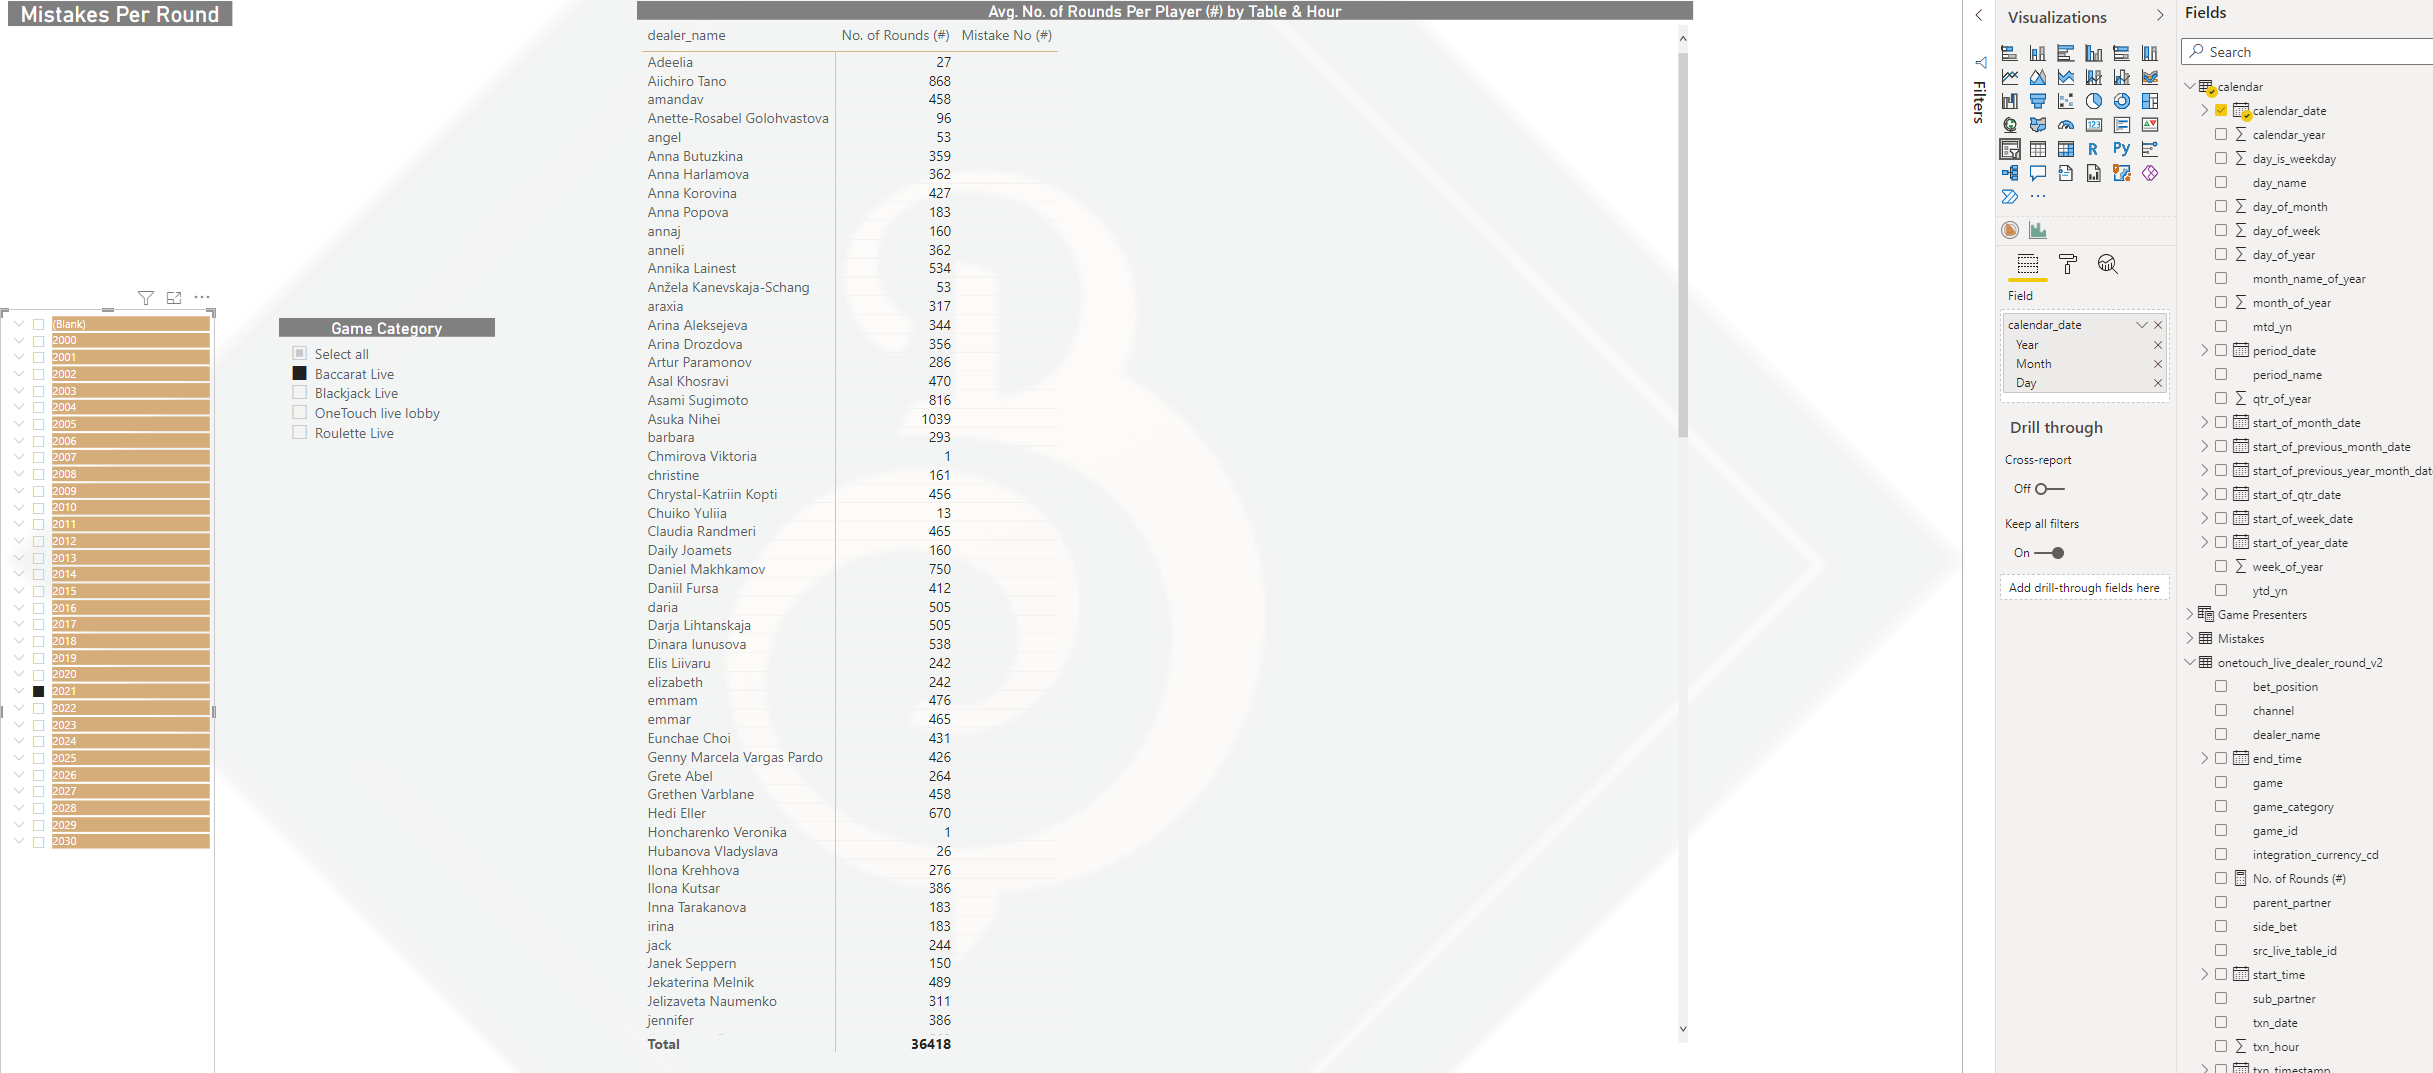Select the KPI visual icon
The width and height of the screenshot is (2433, 1073).
(x=2149, y=125)
